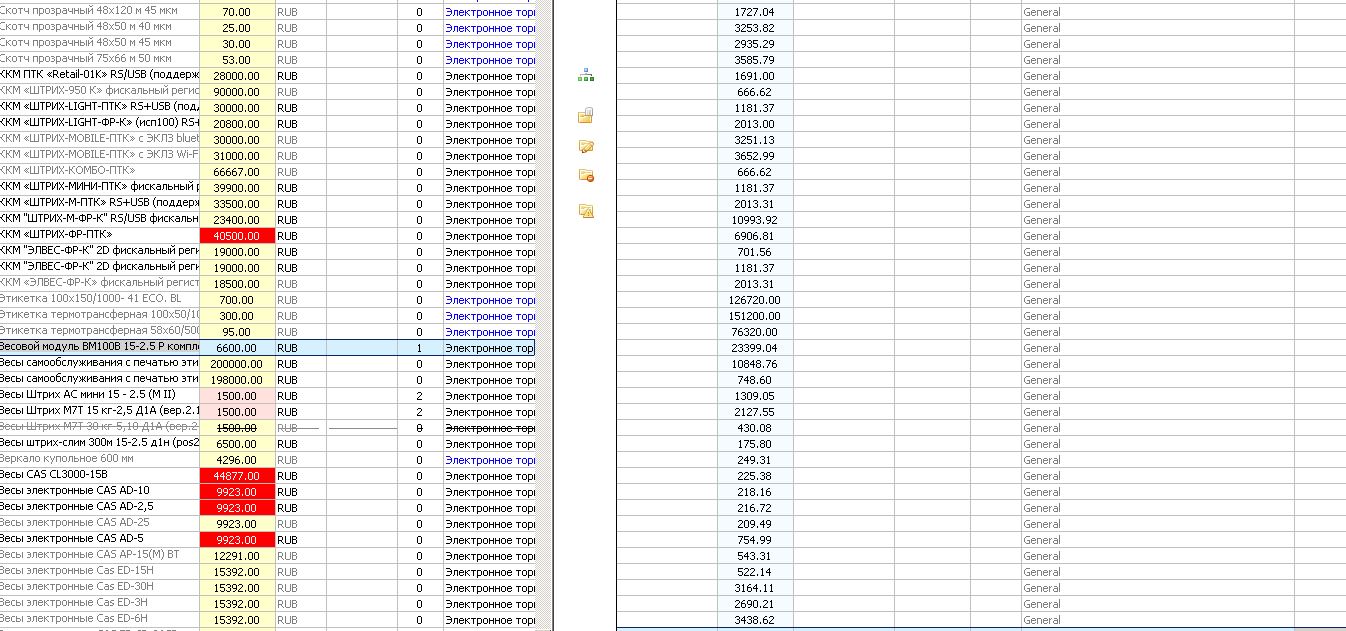This screenshot has width=1346, height=631.
Task: Click value 430.08 in right table
Action: click(755, 428)
